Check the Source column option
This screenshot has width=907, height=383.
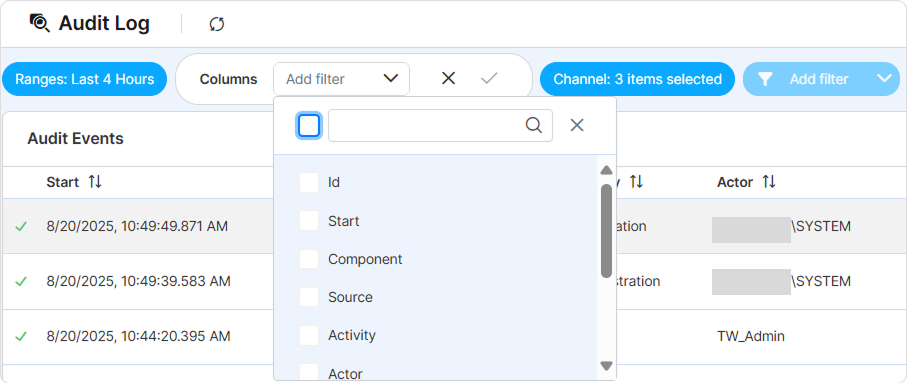pyautogui.click(x=309, y=297)
